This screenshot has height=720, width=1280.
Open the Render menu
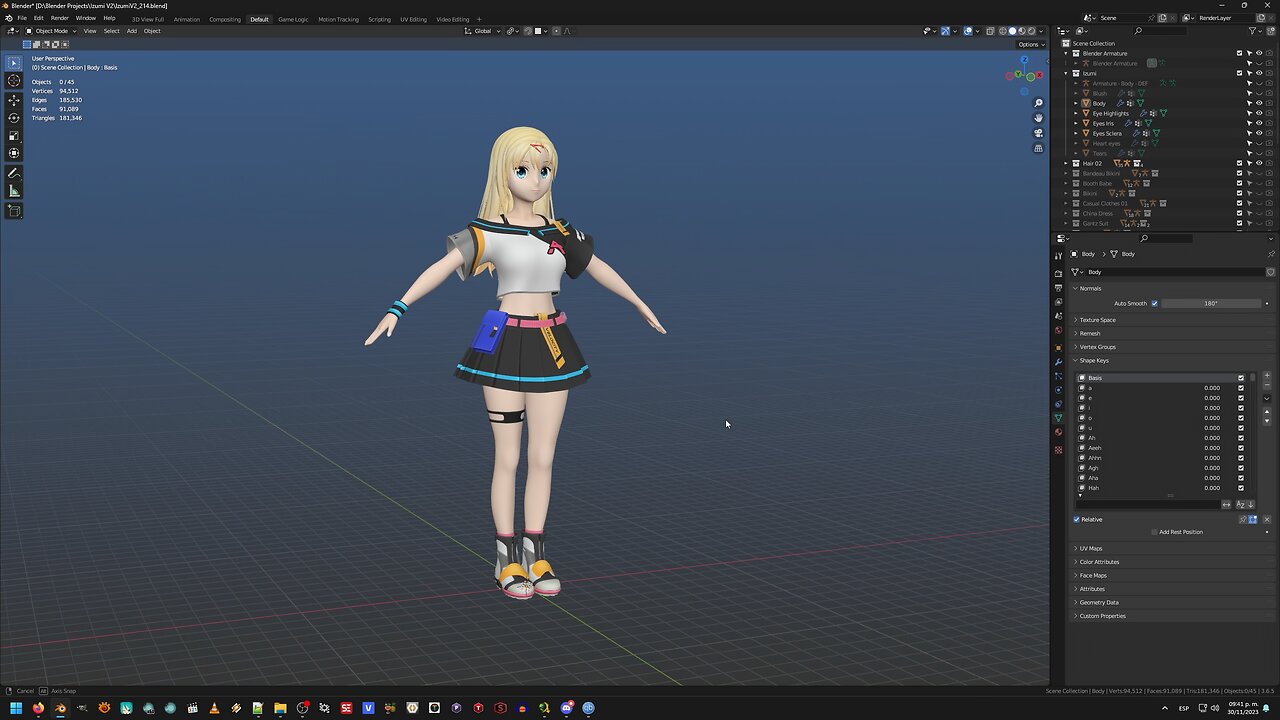tap(60, 18)
